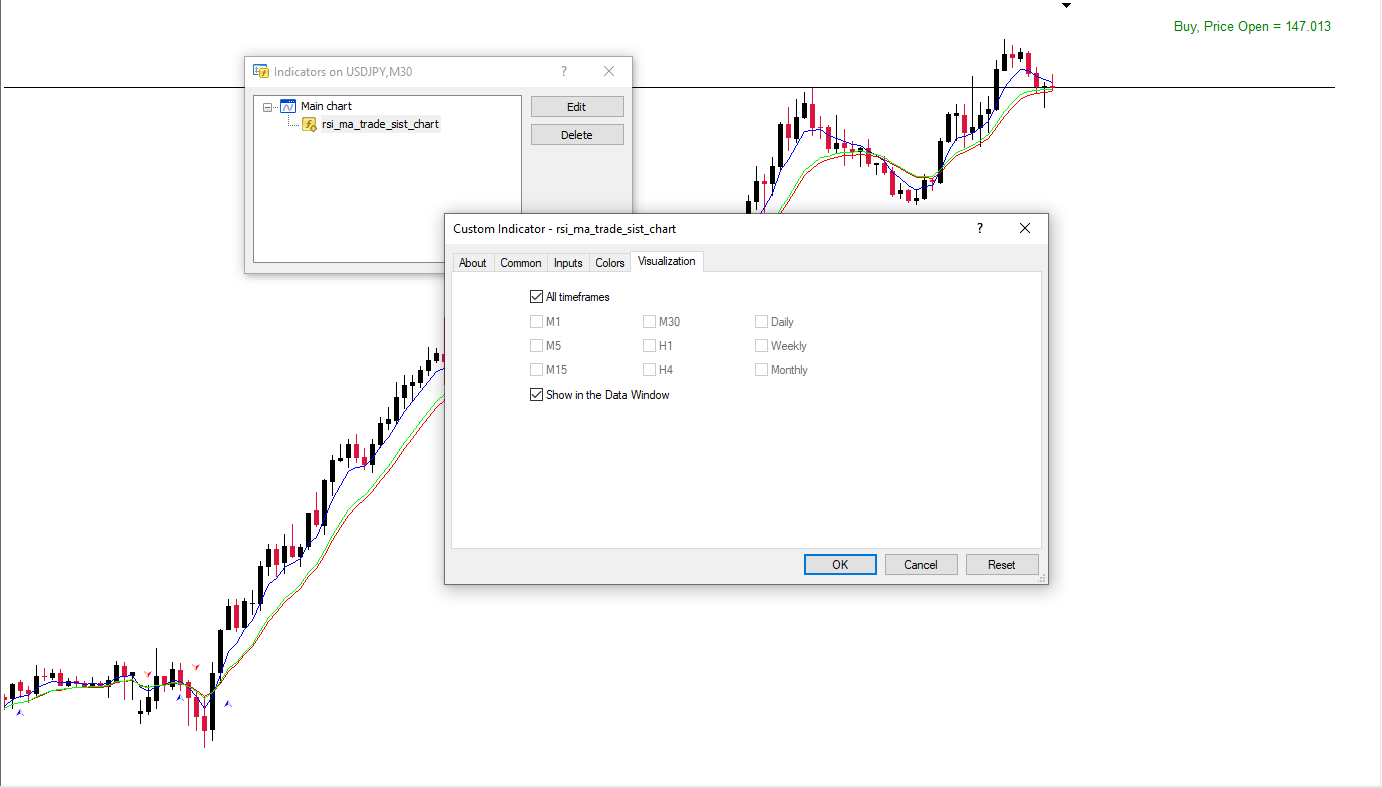Image resolution: width=1382 pixels, height=788 pixels.
Task: Close the Indicators on USDJPY,M30 window
Action: (x=609, y=71)
